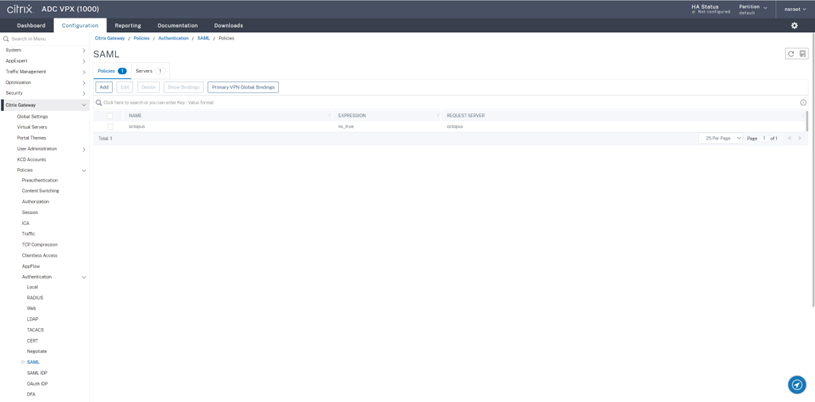Go to next page arrow
Viewport: 815px width, 402px height.
[800, 138]
